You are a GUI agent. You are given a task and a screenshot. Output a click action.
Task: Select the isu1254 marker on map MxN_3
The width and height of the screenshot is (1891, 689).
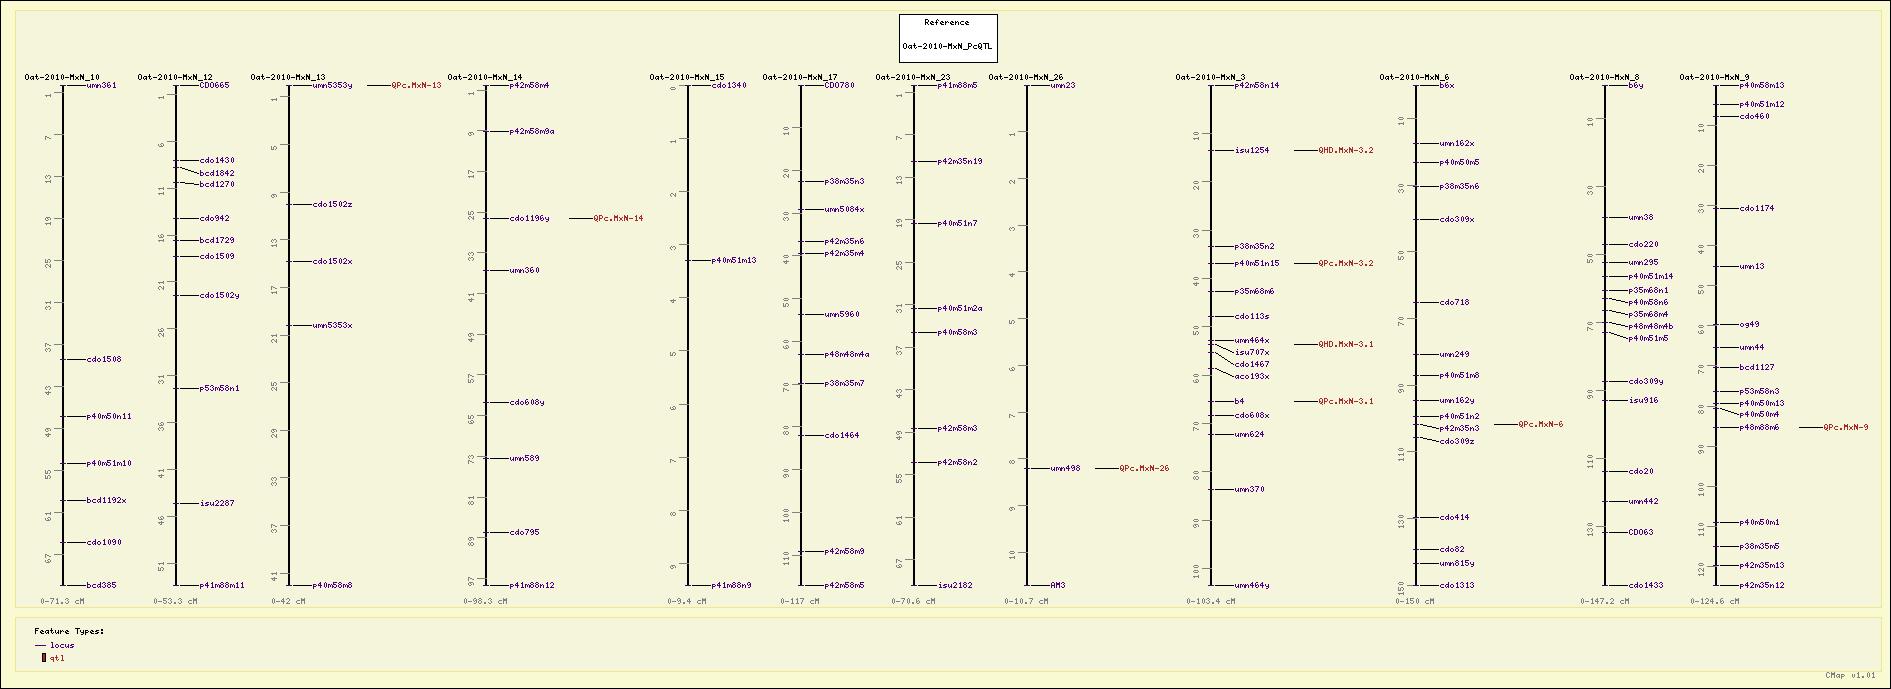tap(1251, 151)
